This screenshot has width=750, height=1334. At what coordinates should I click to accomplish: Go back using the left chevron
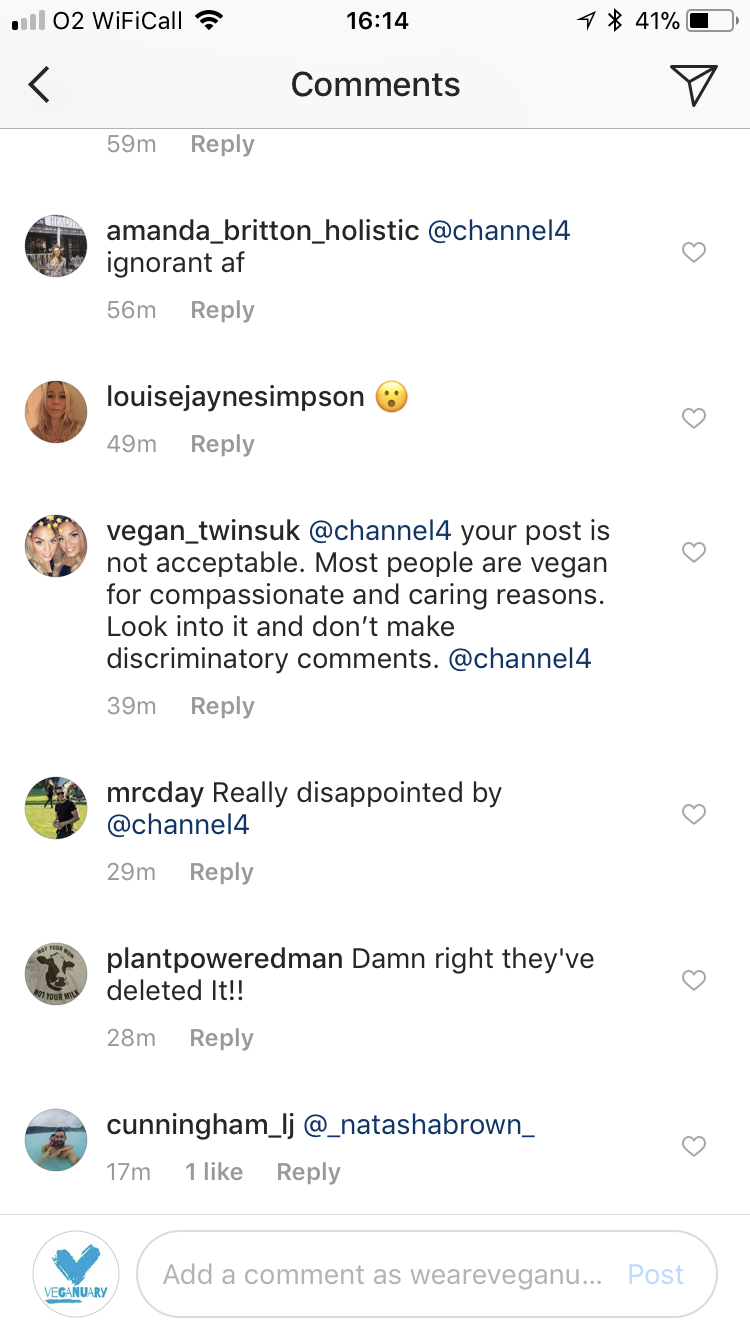(x=38, y=84)
